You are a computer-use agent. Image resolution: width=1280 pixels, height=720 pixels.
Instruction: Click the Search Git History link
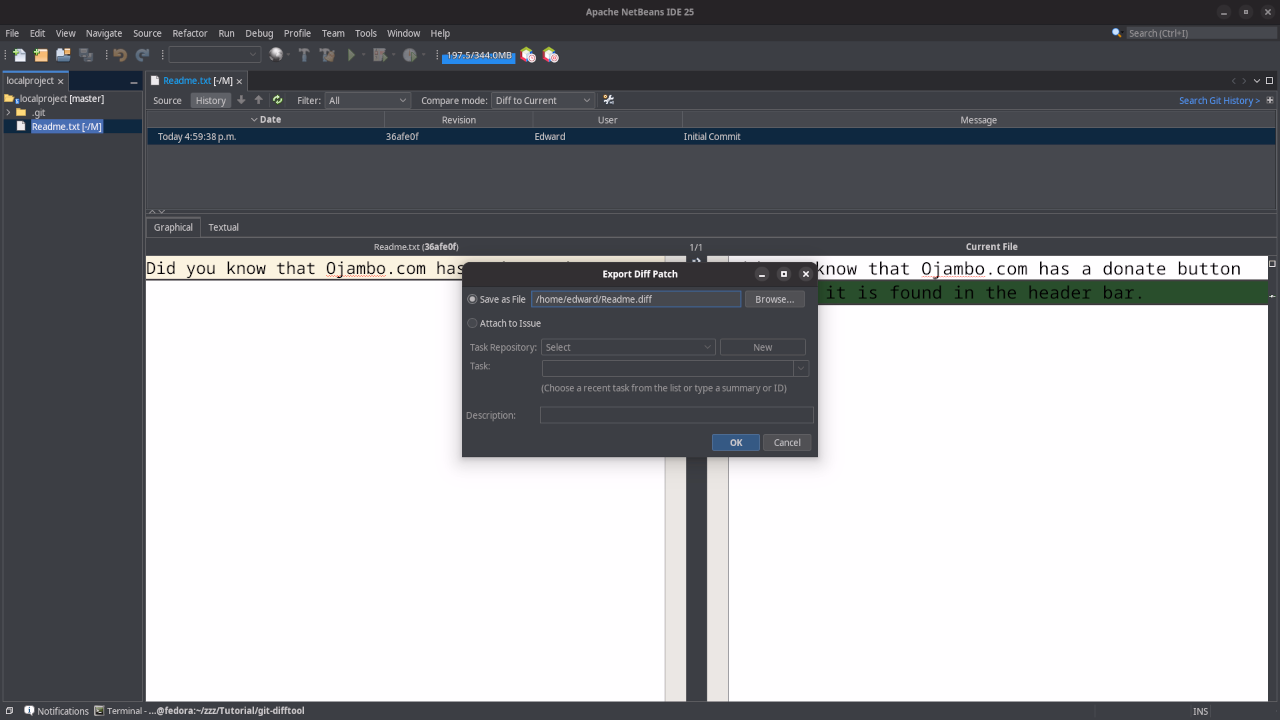(x=1219, y=100)
